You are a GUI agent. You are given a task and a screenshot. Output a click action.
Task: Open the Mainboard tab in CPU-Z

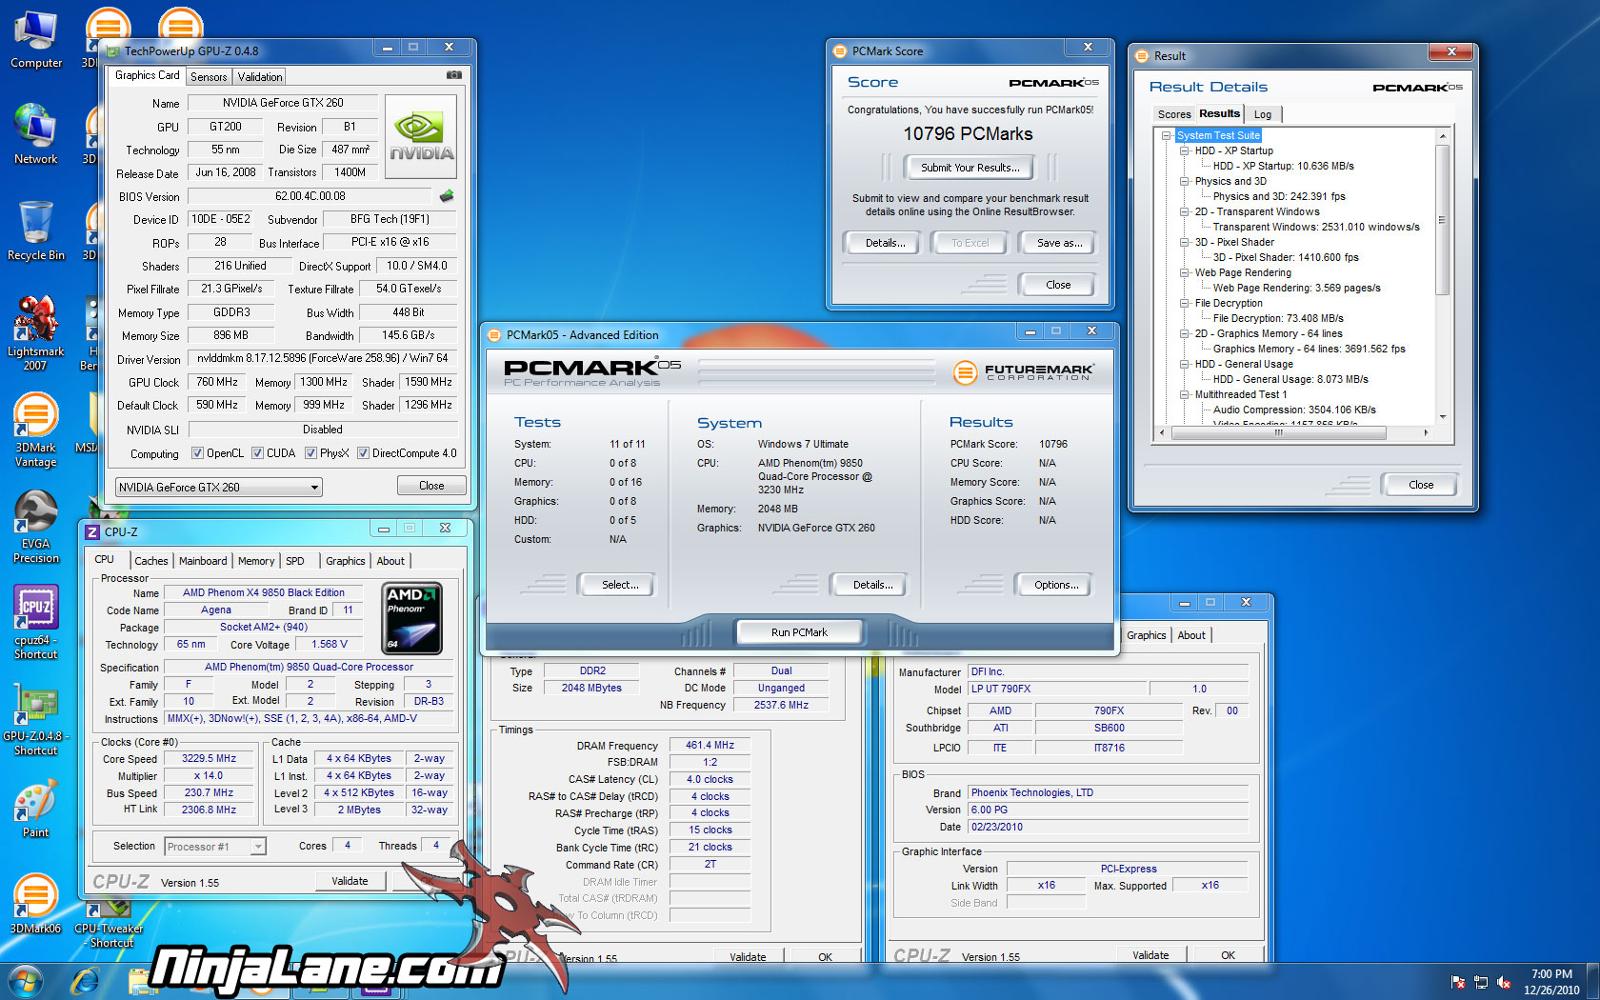tap(203, 561)
